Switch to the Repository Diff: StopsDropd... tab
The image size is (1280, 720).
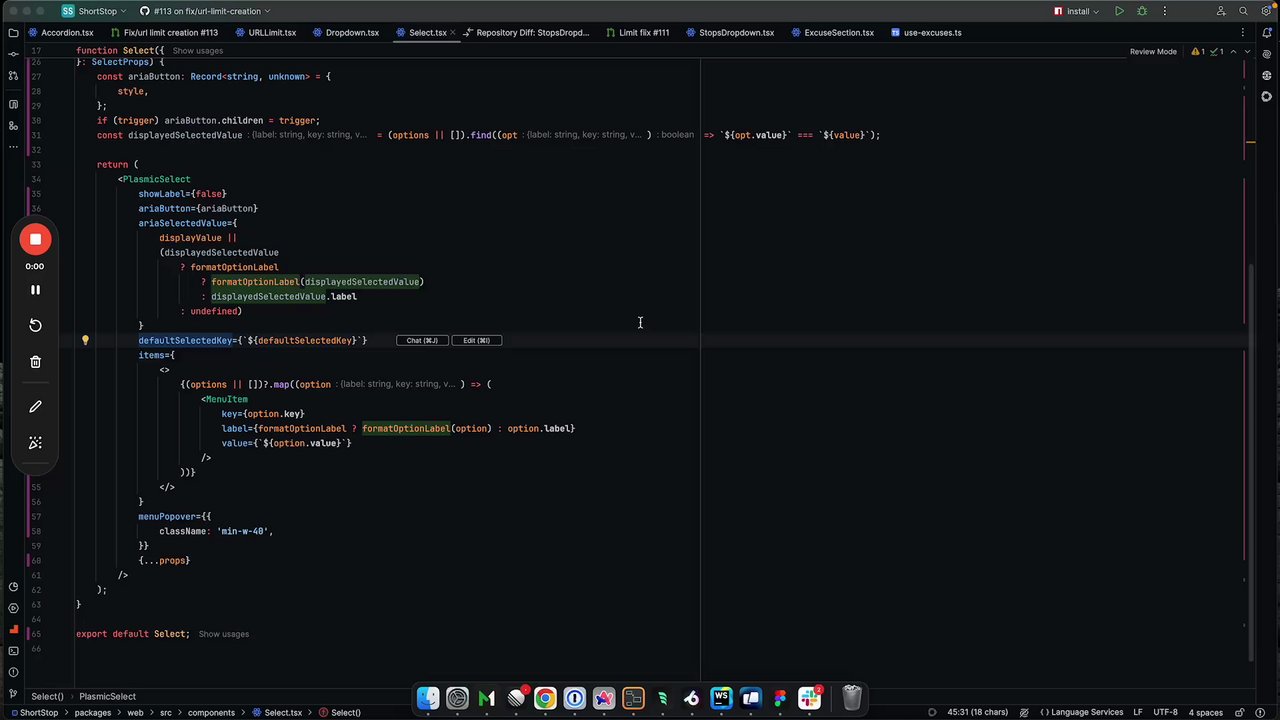[526, 32]
